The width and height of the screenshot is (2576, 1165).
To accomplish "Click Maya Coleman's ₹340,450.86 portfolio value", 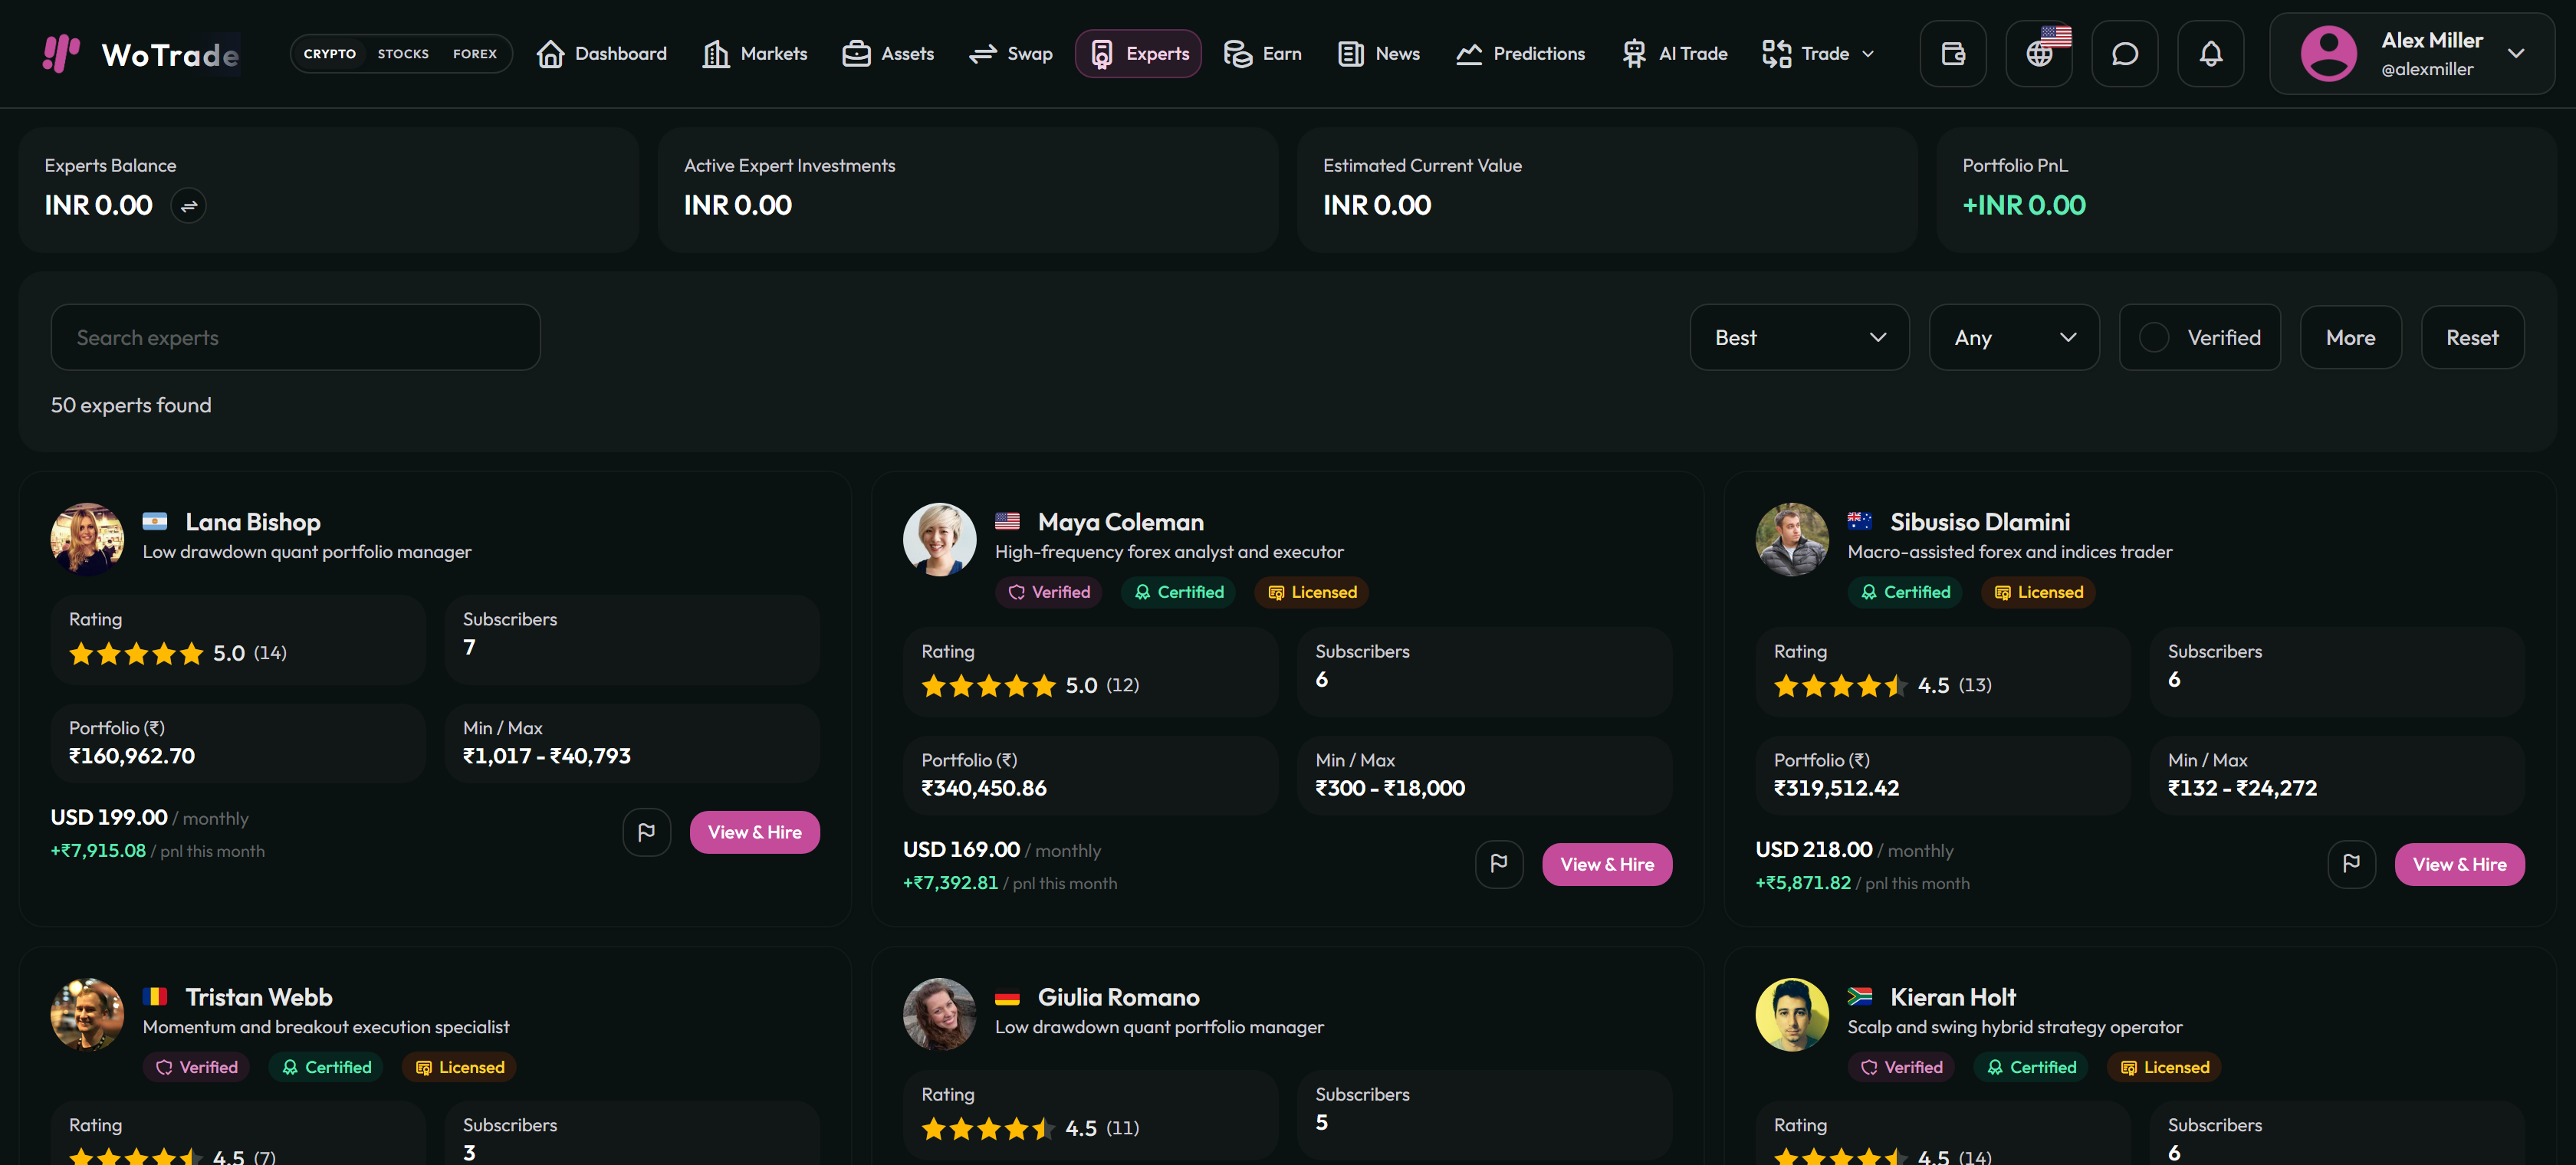I will click(x=984, y=789).
